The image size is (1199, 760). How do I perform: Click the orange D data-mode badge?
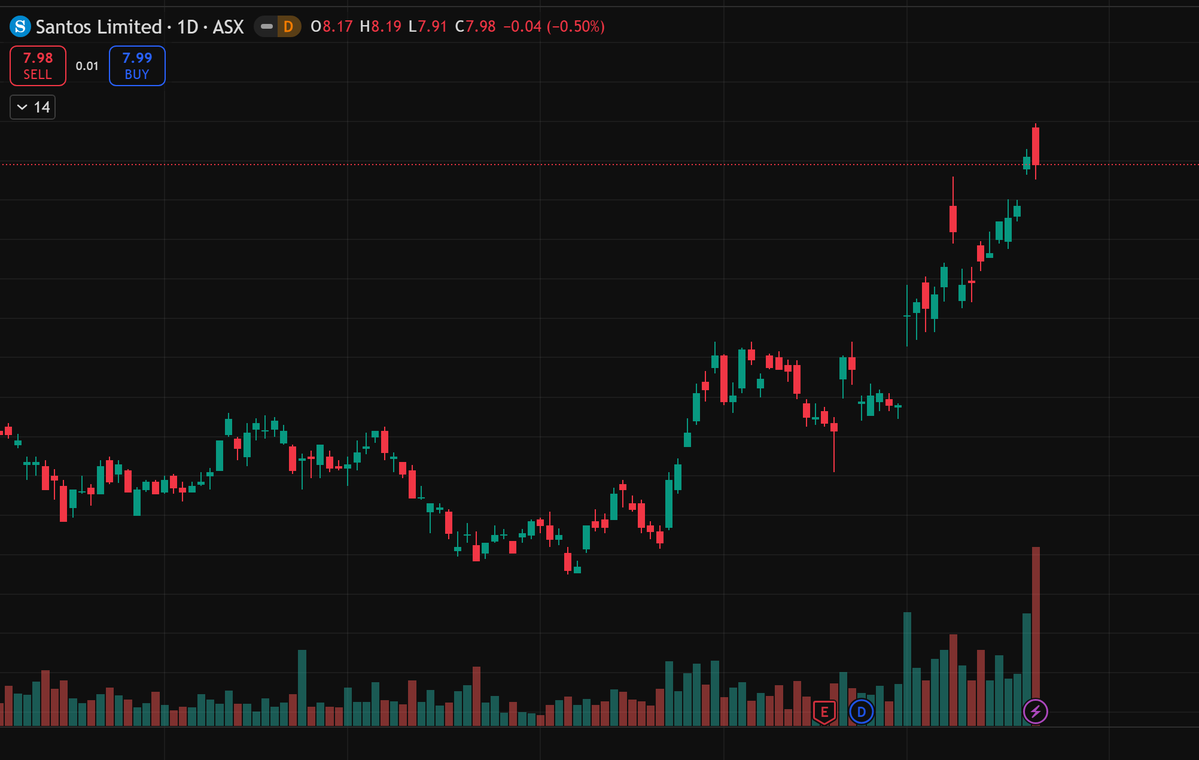(288, 27)
